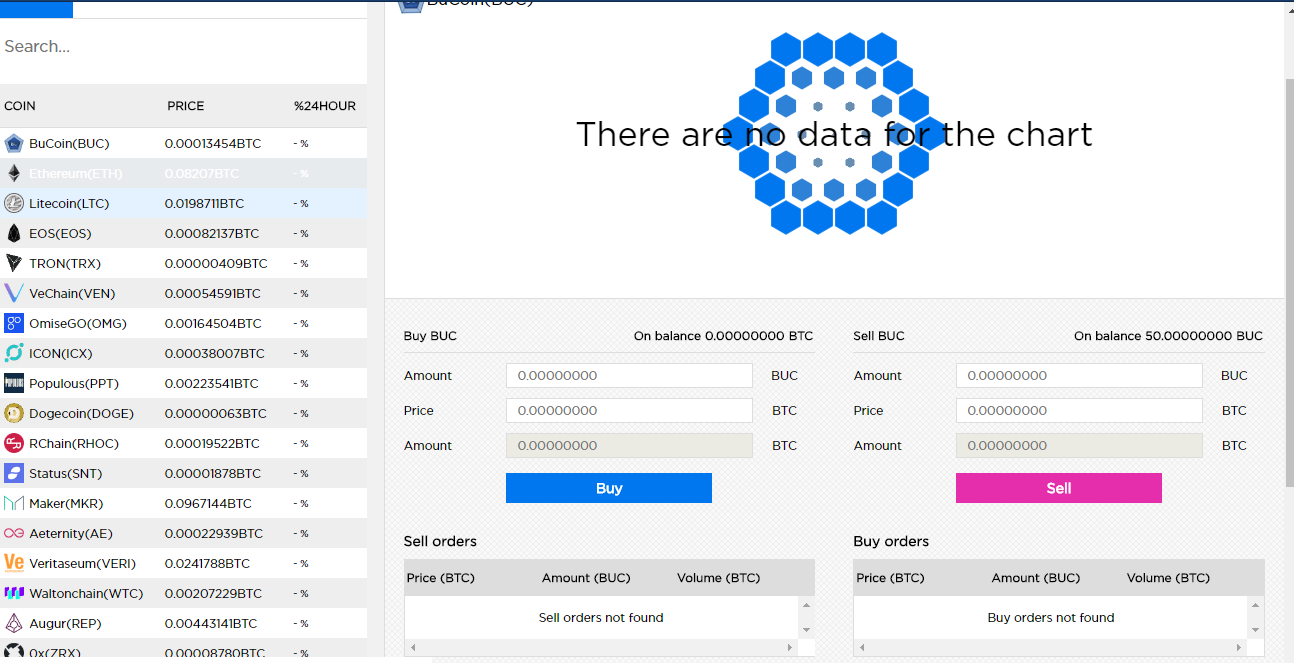The image size is (1294, 663).
Task: Click the Populous logo icon
Action: pos(14,384)
